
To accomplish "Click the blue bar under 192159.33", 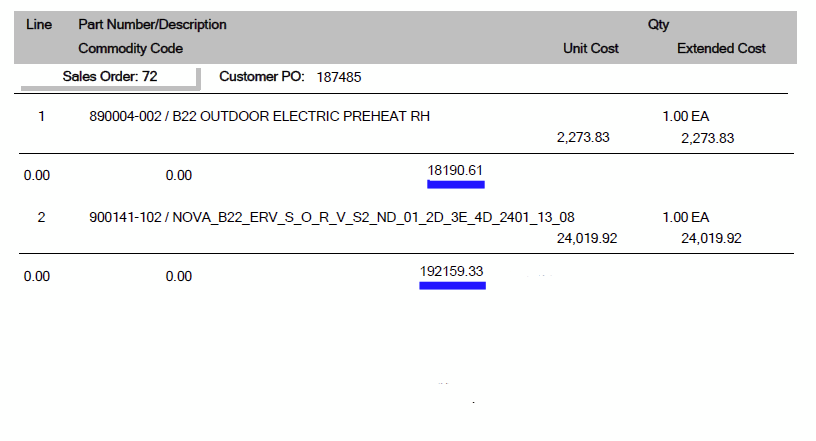I will [452, 285].
